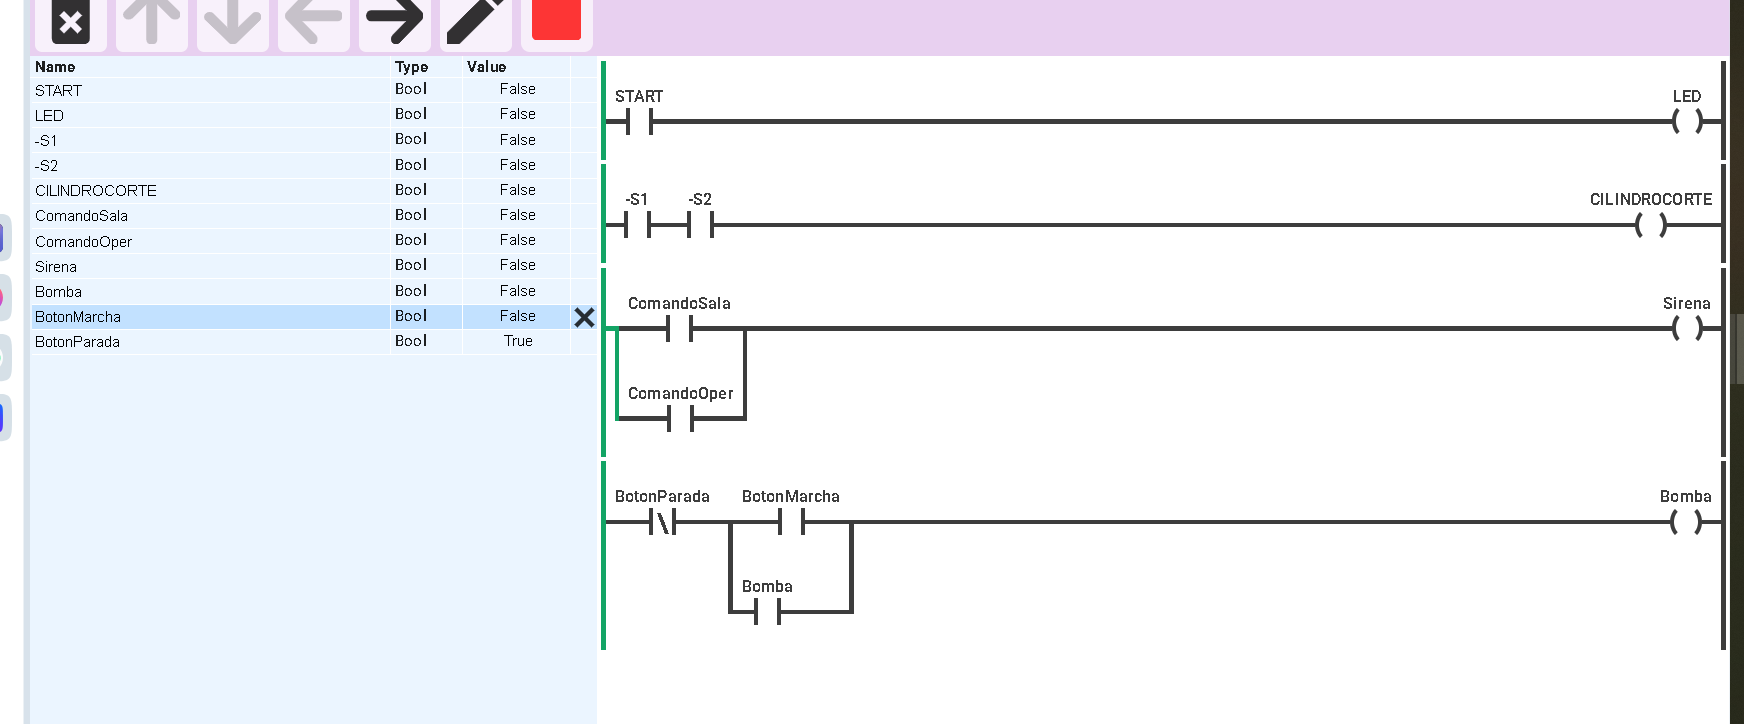Toggle the -S2 contact
1744x724 pixels.
pyautogui.click(x=700, y=225)
